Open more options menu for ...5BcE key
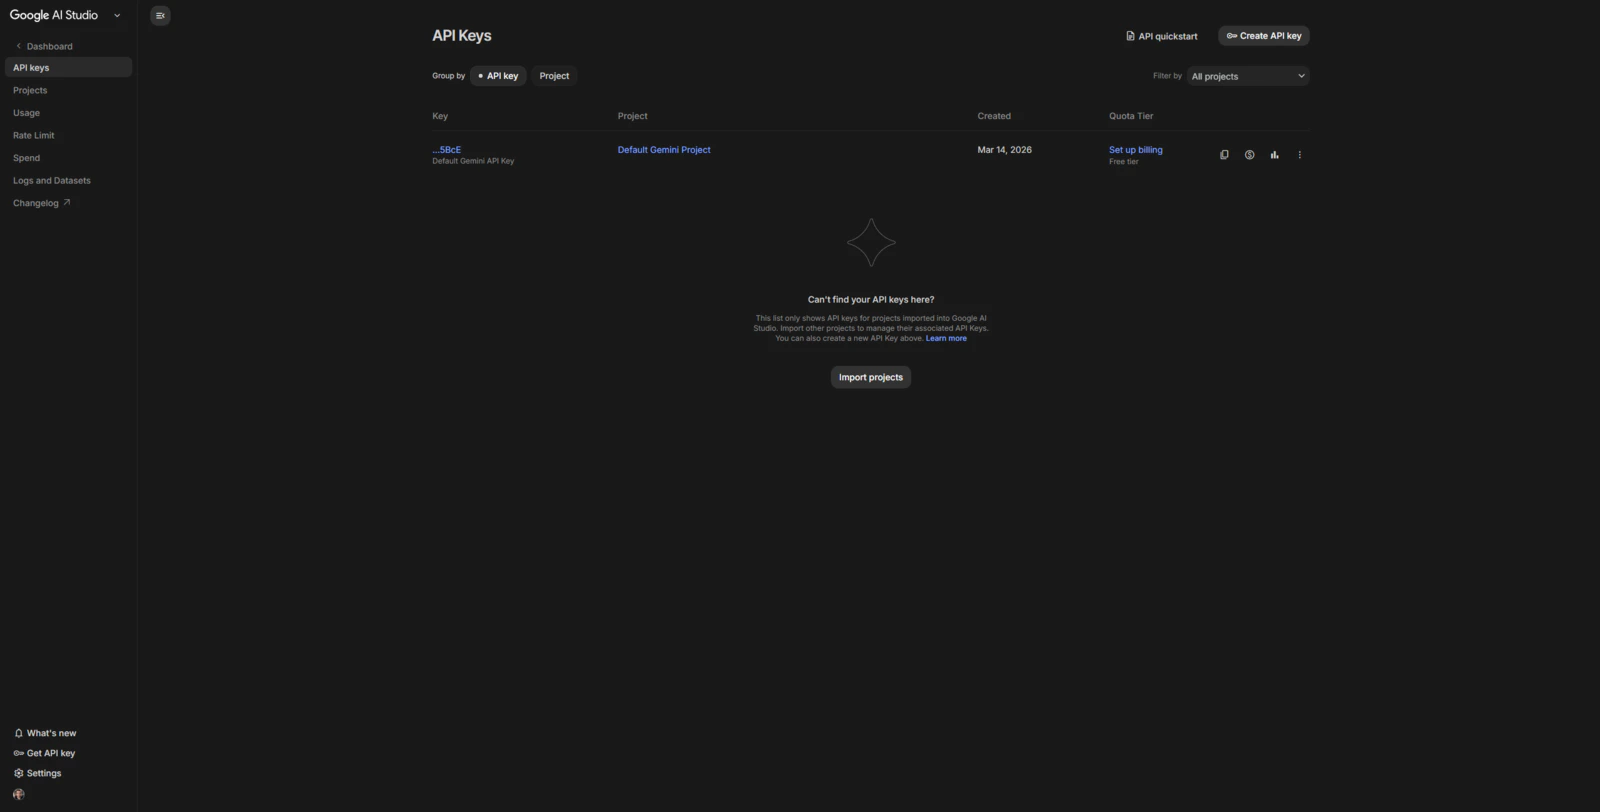 click(1299, 155)
